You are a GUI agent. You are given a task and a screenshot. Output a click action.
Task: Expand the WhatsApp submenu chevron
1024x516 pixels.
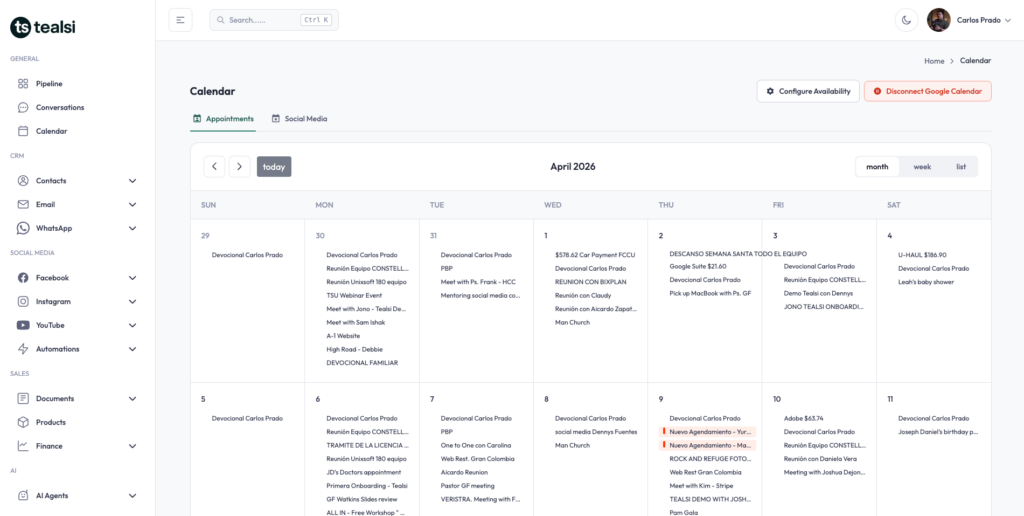pyautogui.click(x=132, y=228)
